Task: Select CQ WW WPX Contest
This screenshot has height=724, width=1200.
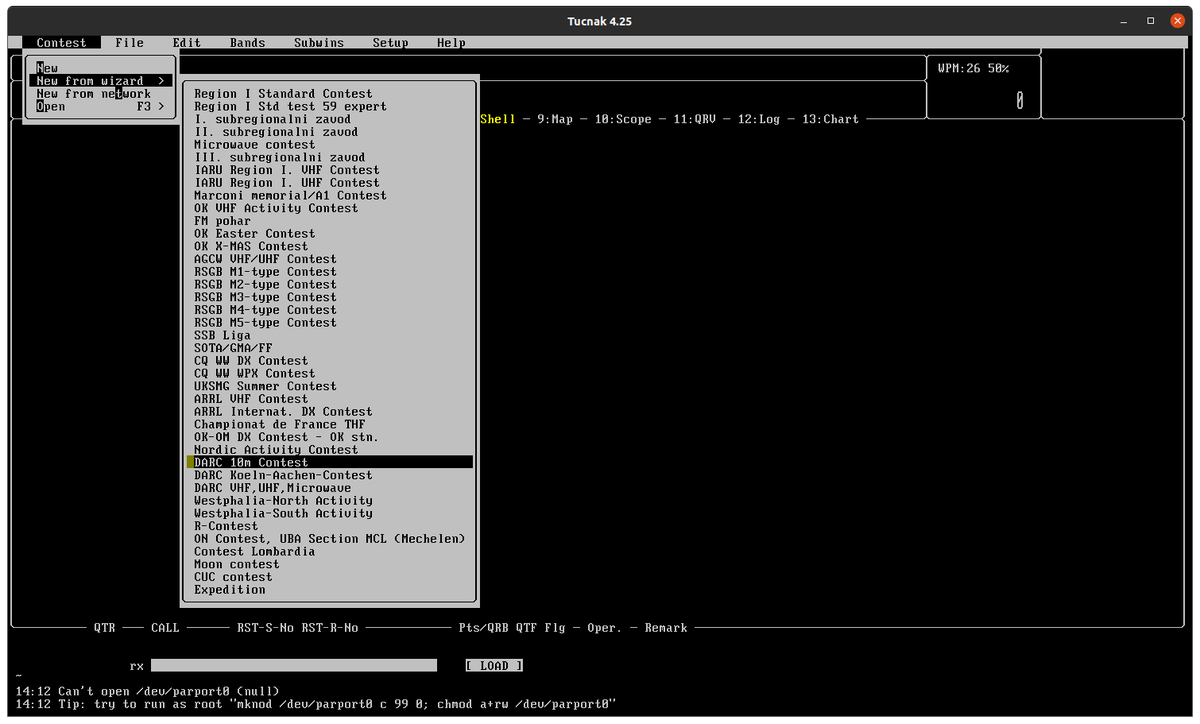Action: tap(329, 374)
